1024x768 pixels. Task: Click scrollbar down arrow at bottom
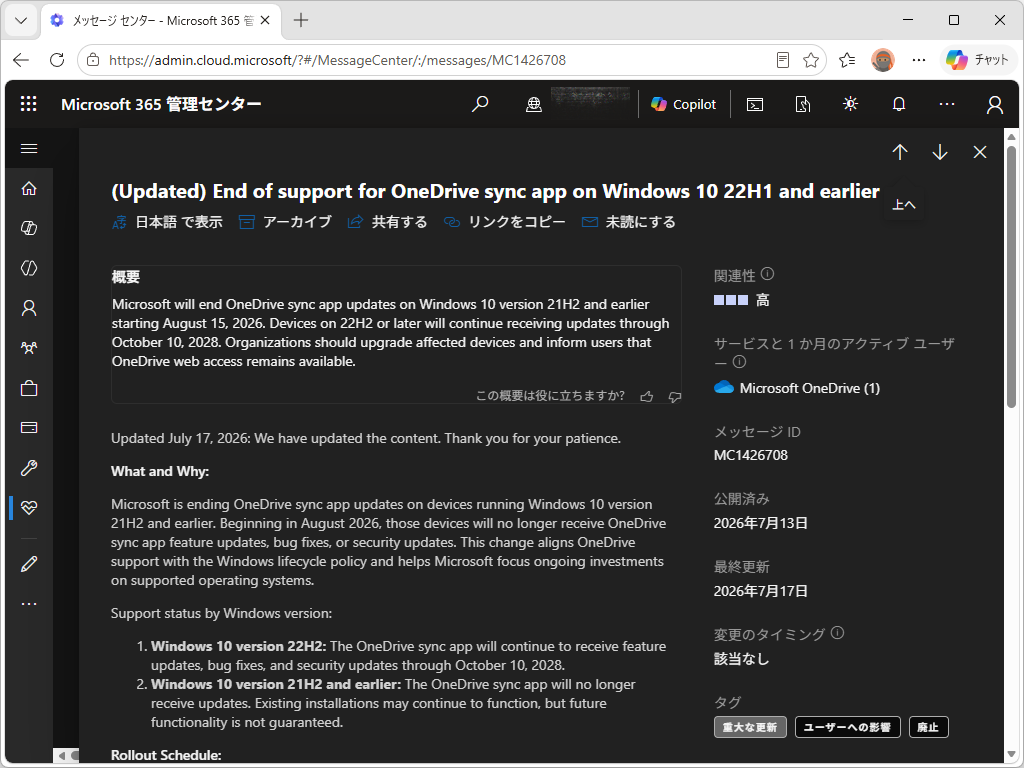pos(1011,754)
